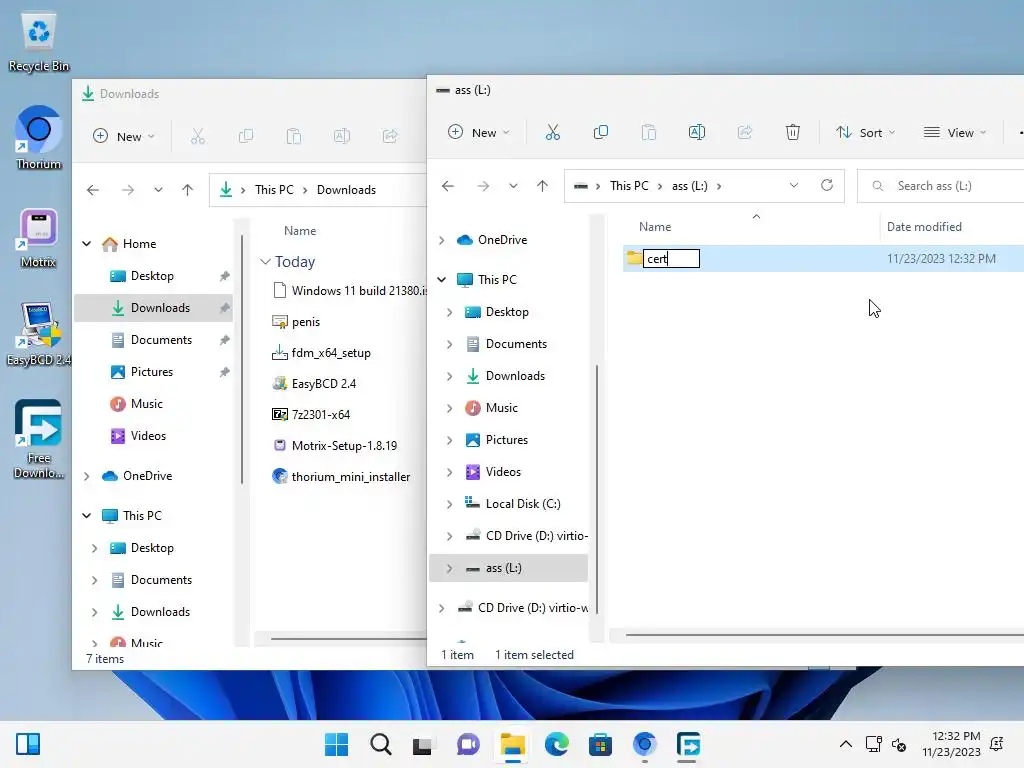This screenshot has width=1024, height=768.
Task: Click Cut icon in Downloads window toolbar
Action: [x=198, y=136]
